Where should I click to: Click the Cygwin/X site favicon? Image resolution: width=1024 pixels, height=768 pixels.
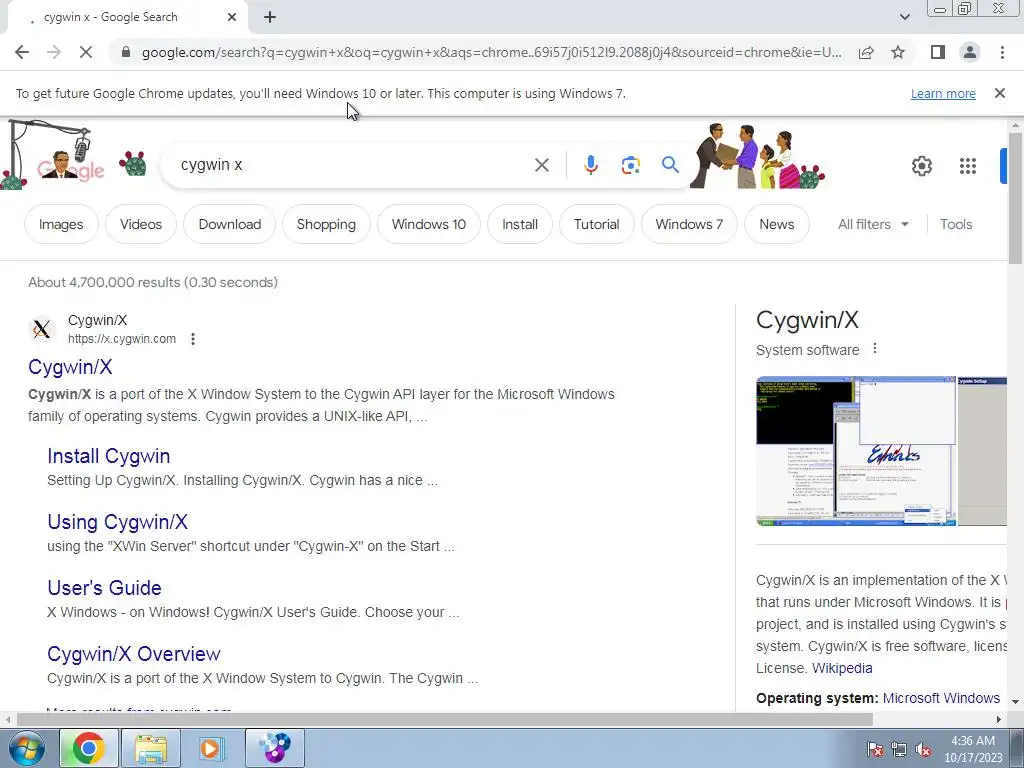point(42,328)
